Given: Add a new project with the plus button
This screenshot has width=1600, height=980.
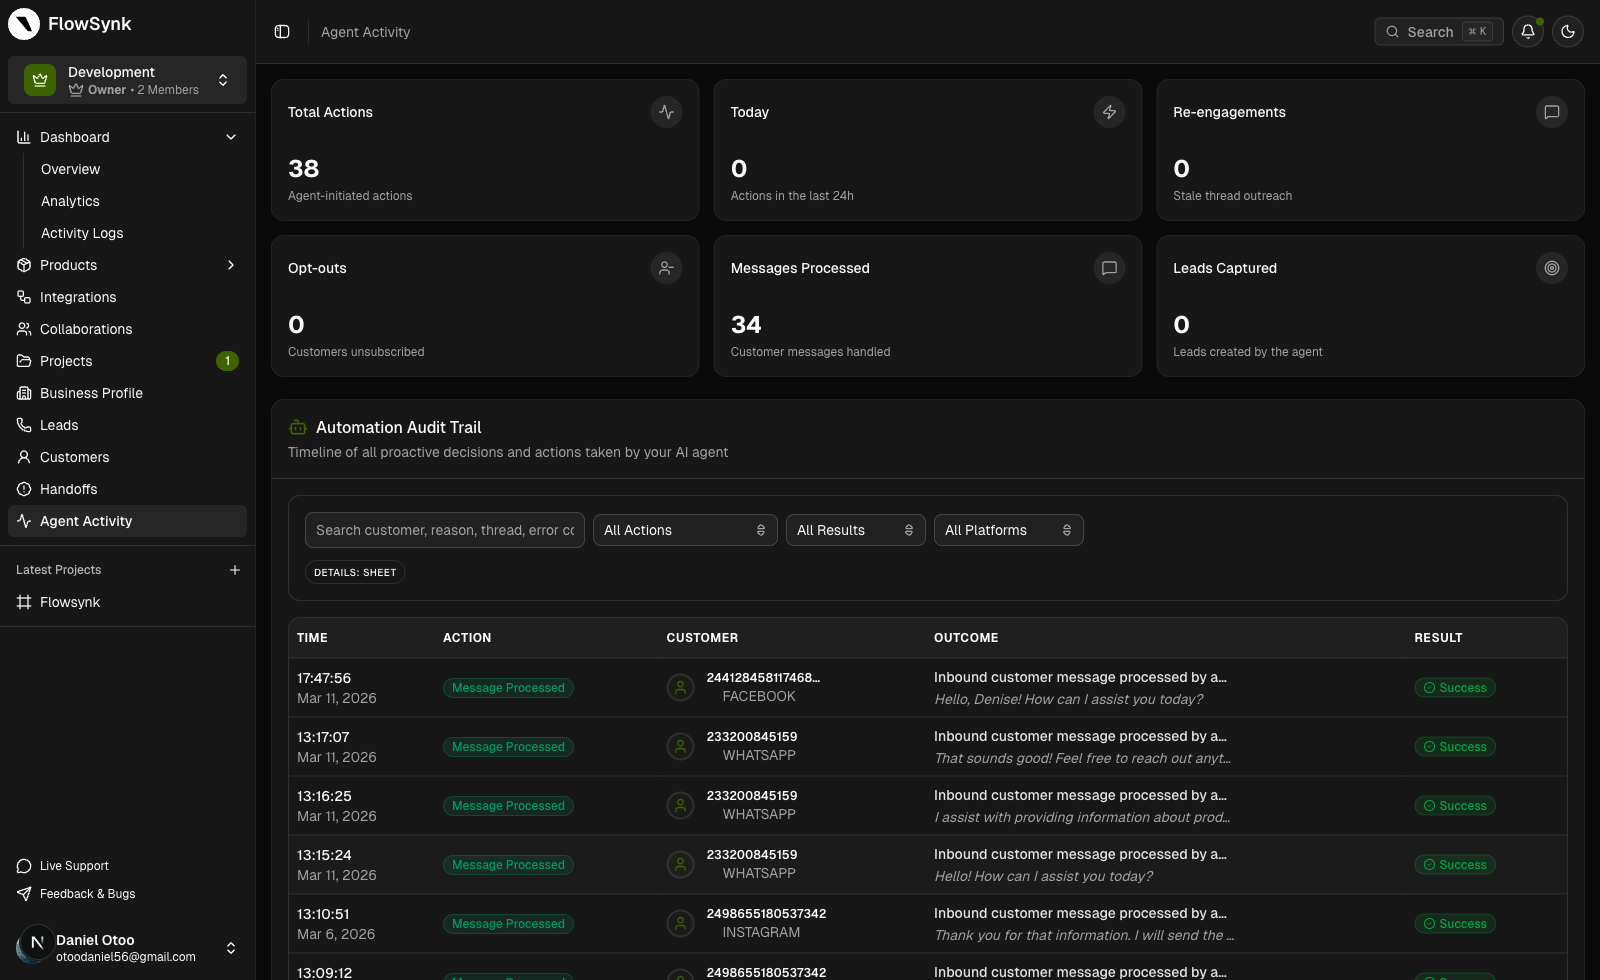Looking at the screenshot, I should point(235,569).
